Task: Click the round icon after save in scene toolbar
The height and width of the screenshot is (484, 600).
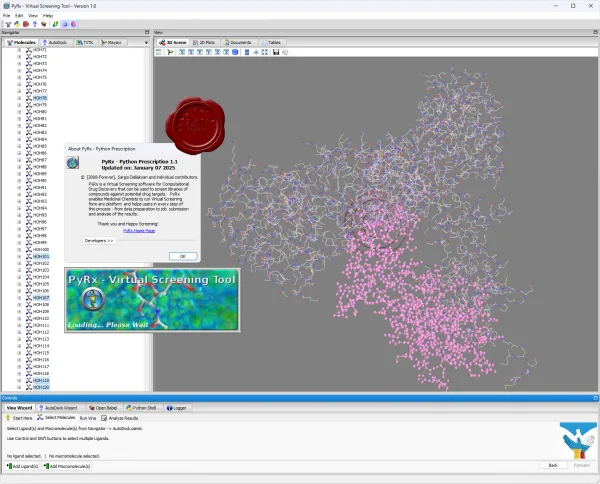Action: (285, 52)
